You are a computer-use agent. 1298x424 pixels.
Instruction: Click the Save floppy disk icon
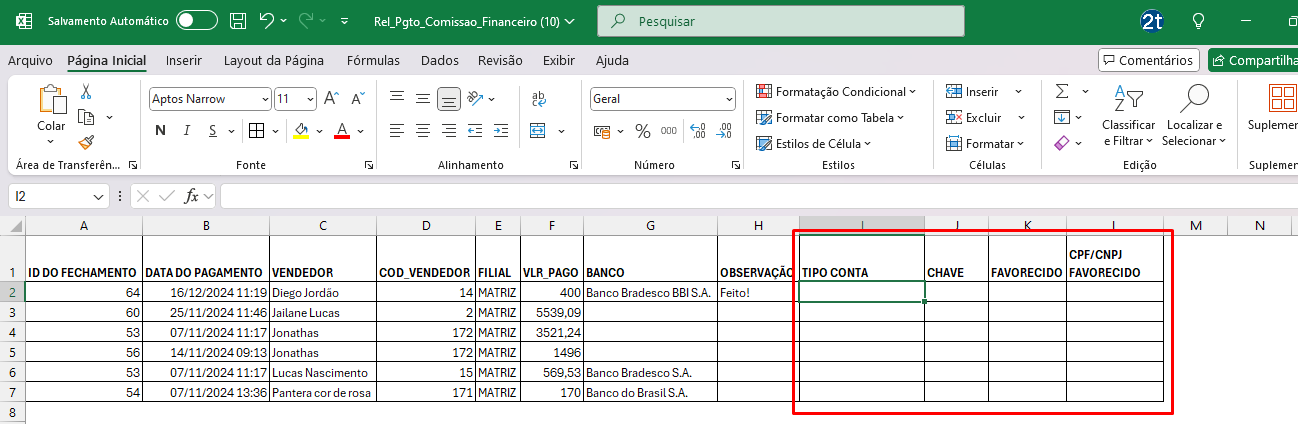coord(237,21)
